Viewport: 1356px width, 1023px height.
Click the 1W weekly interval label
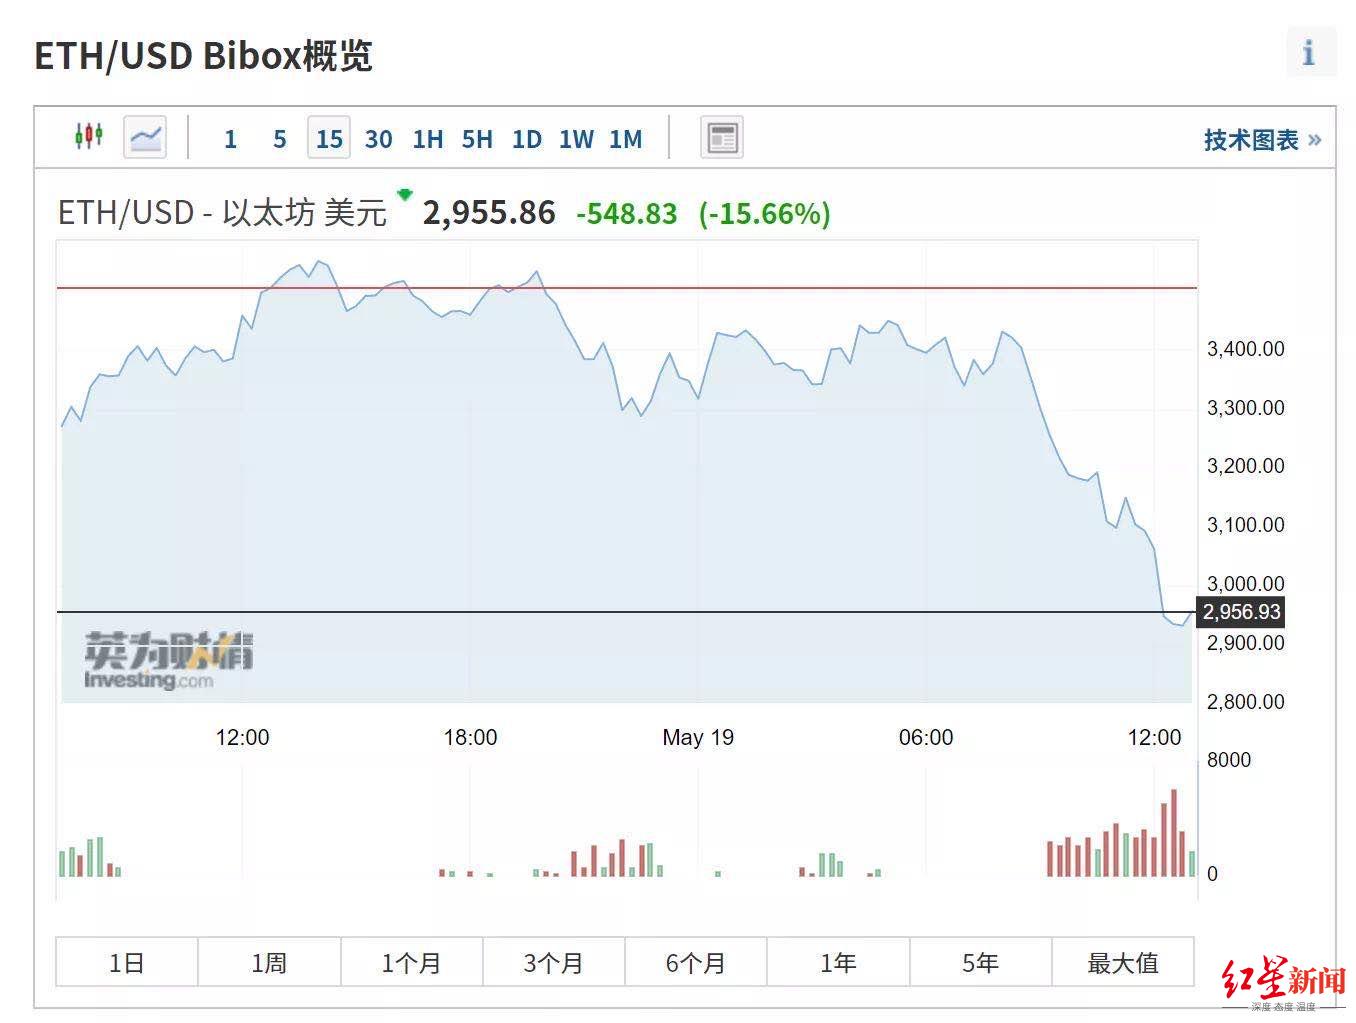576,139
